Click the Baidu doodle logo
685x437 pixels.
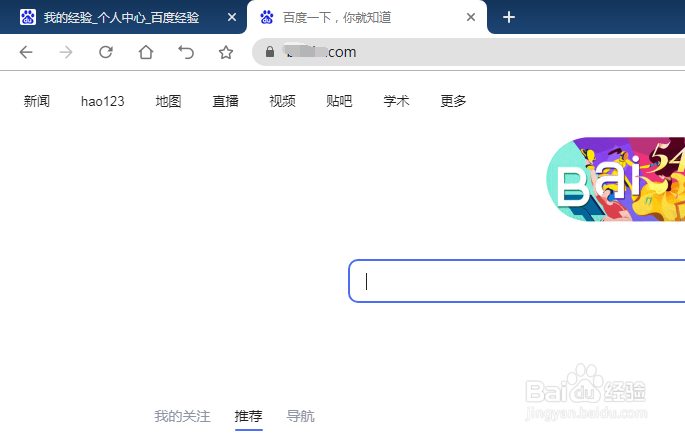[x=616, y=179]
